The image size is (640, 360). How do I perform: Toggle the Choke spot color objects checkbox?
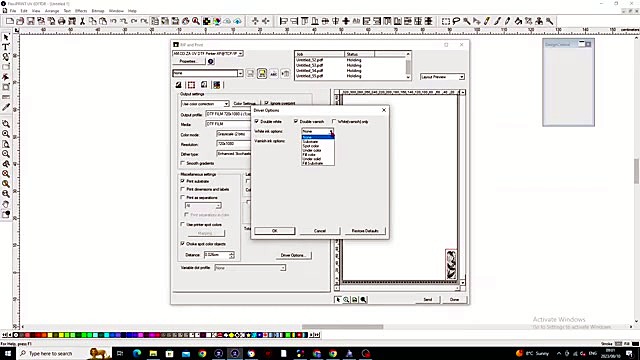click(x=183, y=244)
